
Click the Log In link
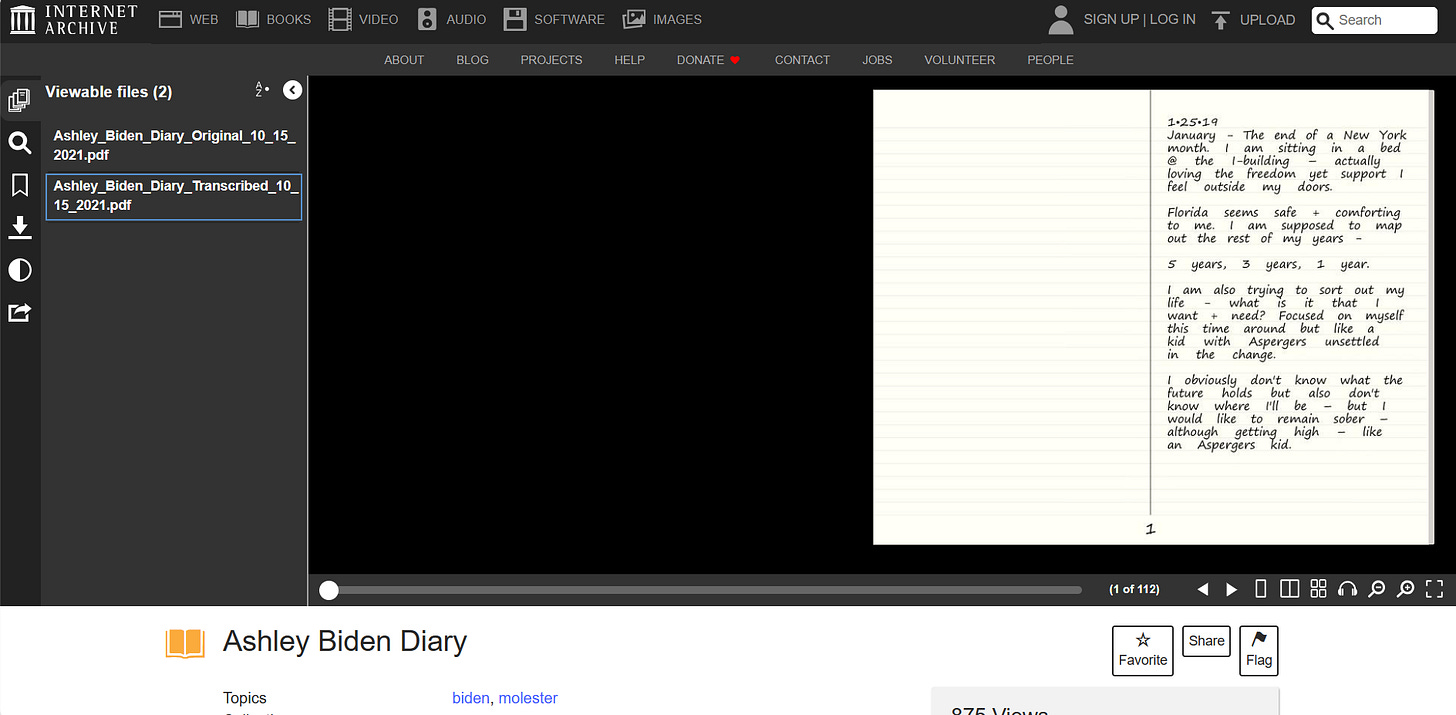(x=1173, y=19)
